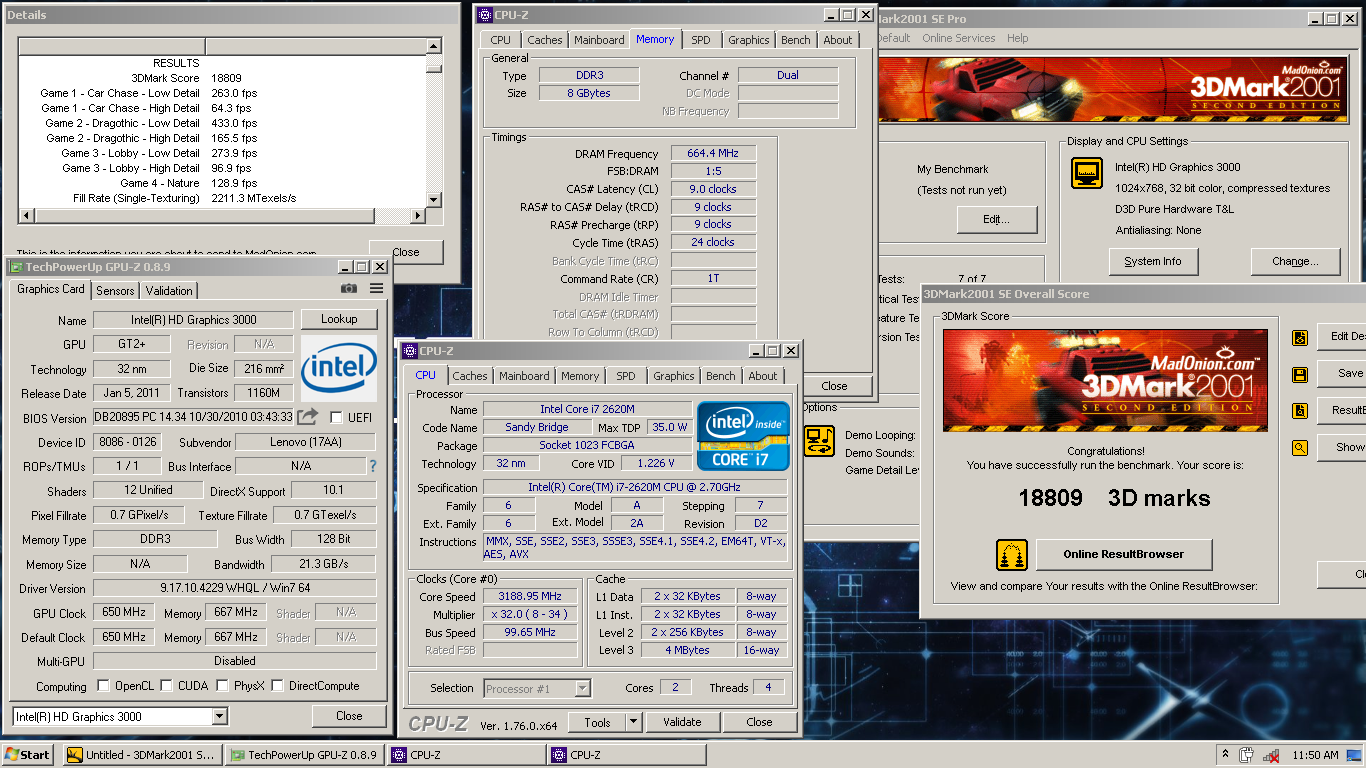Click the clock showing 11:50 AM
Image resolution: width=1366 pixels, height=768 pixels.
(1315, 755)
